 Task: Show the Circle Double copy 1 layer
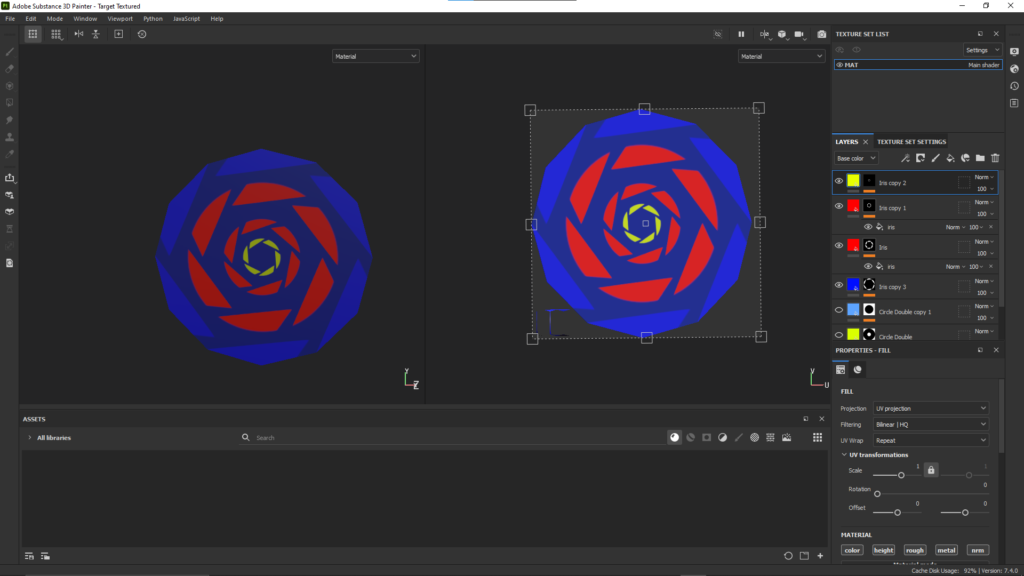coord(839,308)
